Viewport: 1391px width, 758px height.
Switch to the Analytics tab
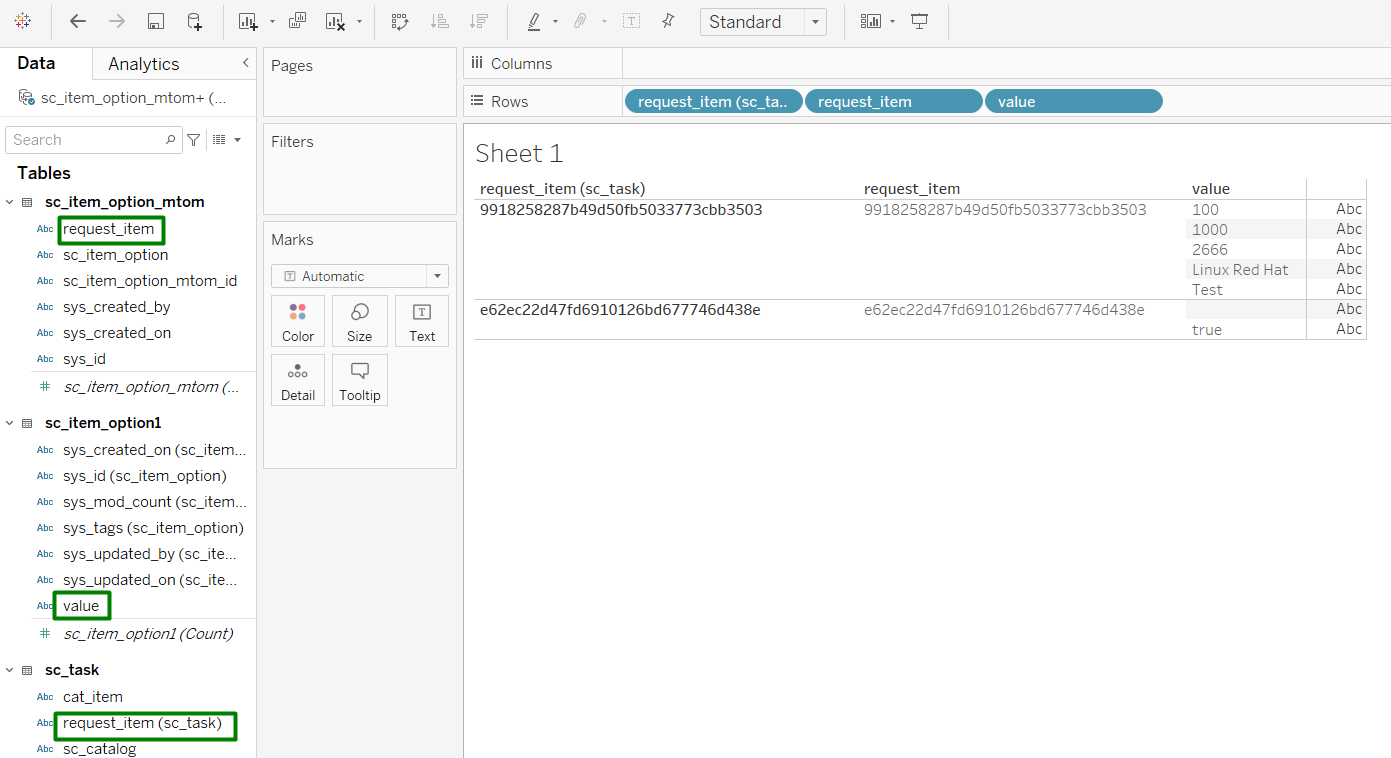[x=144, y=64]
